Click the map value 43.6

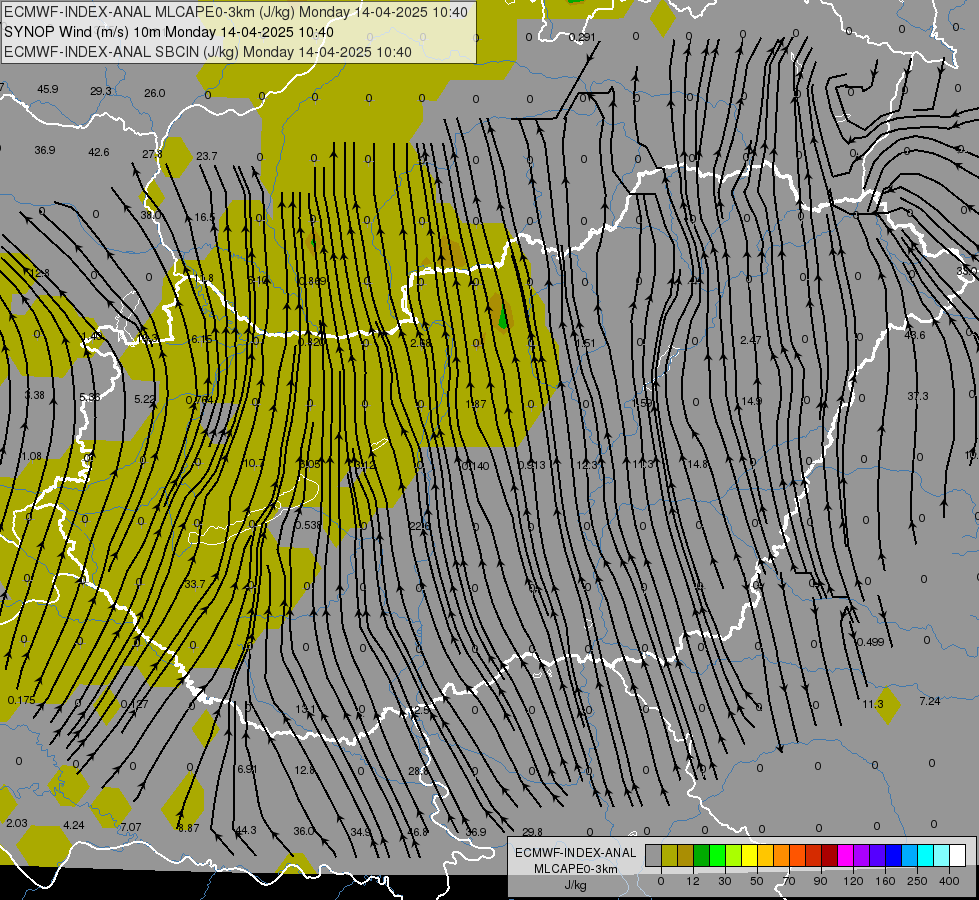915,335
